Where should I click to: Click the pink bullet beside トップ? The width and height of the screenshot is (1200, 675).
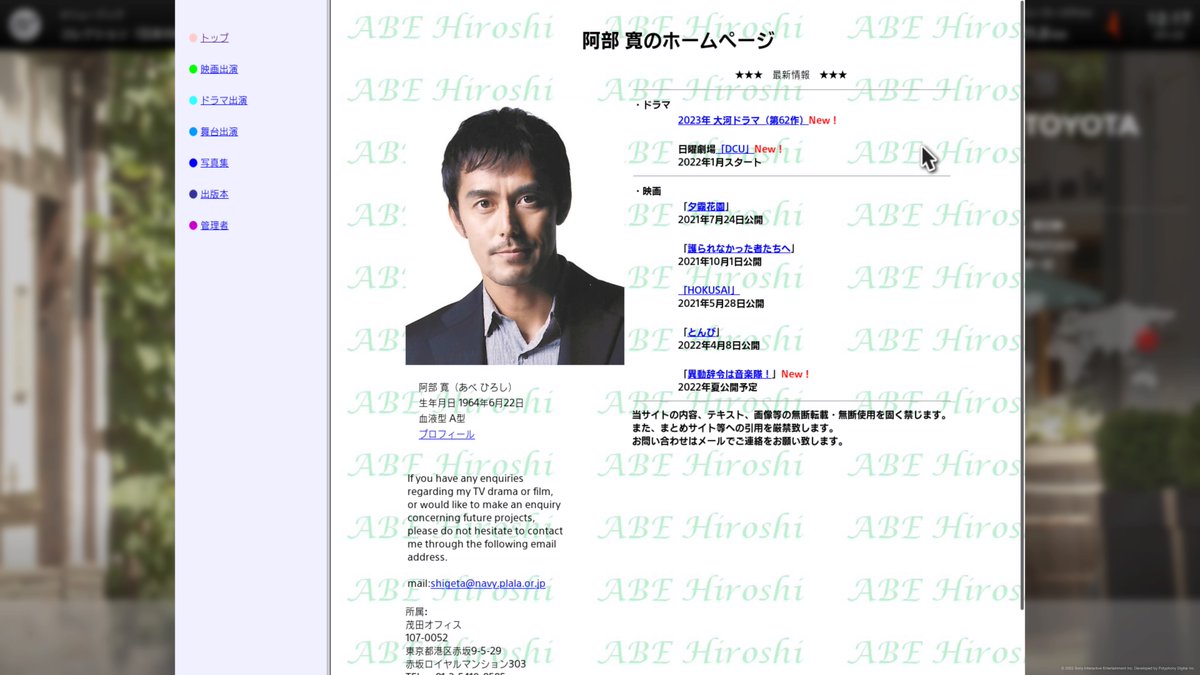point(193,38)
